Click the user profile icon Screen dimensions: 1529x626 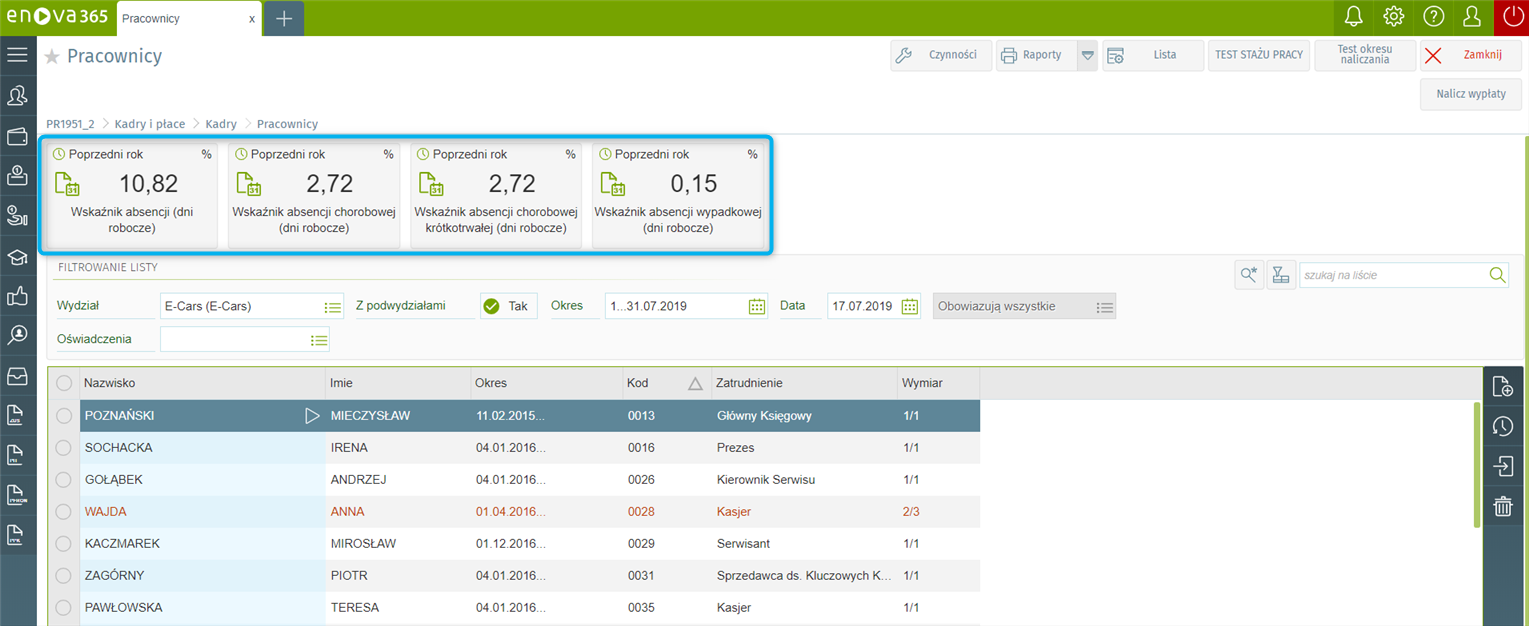pyautogui.click(x=1472, y=17)
